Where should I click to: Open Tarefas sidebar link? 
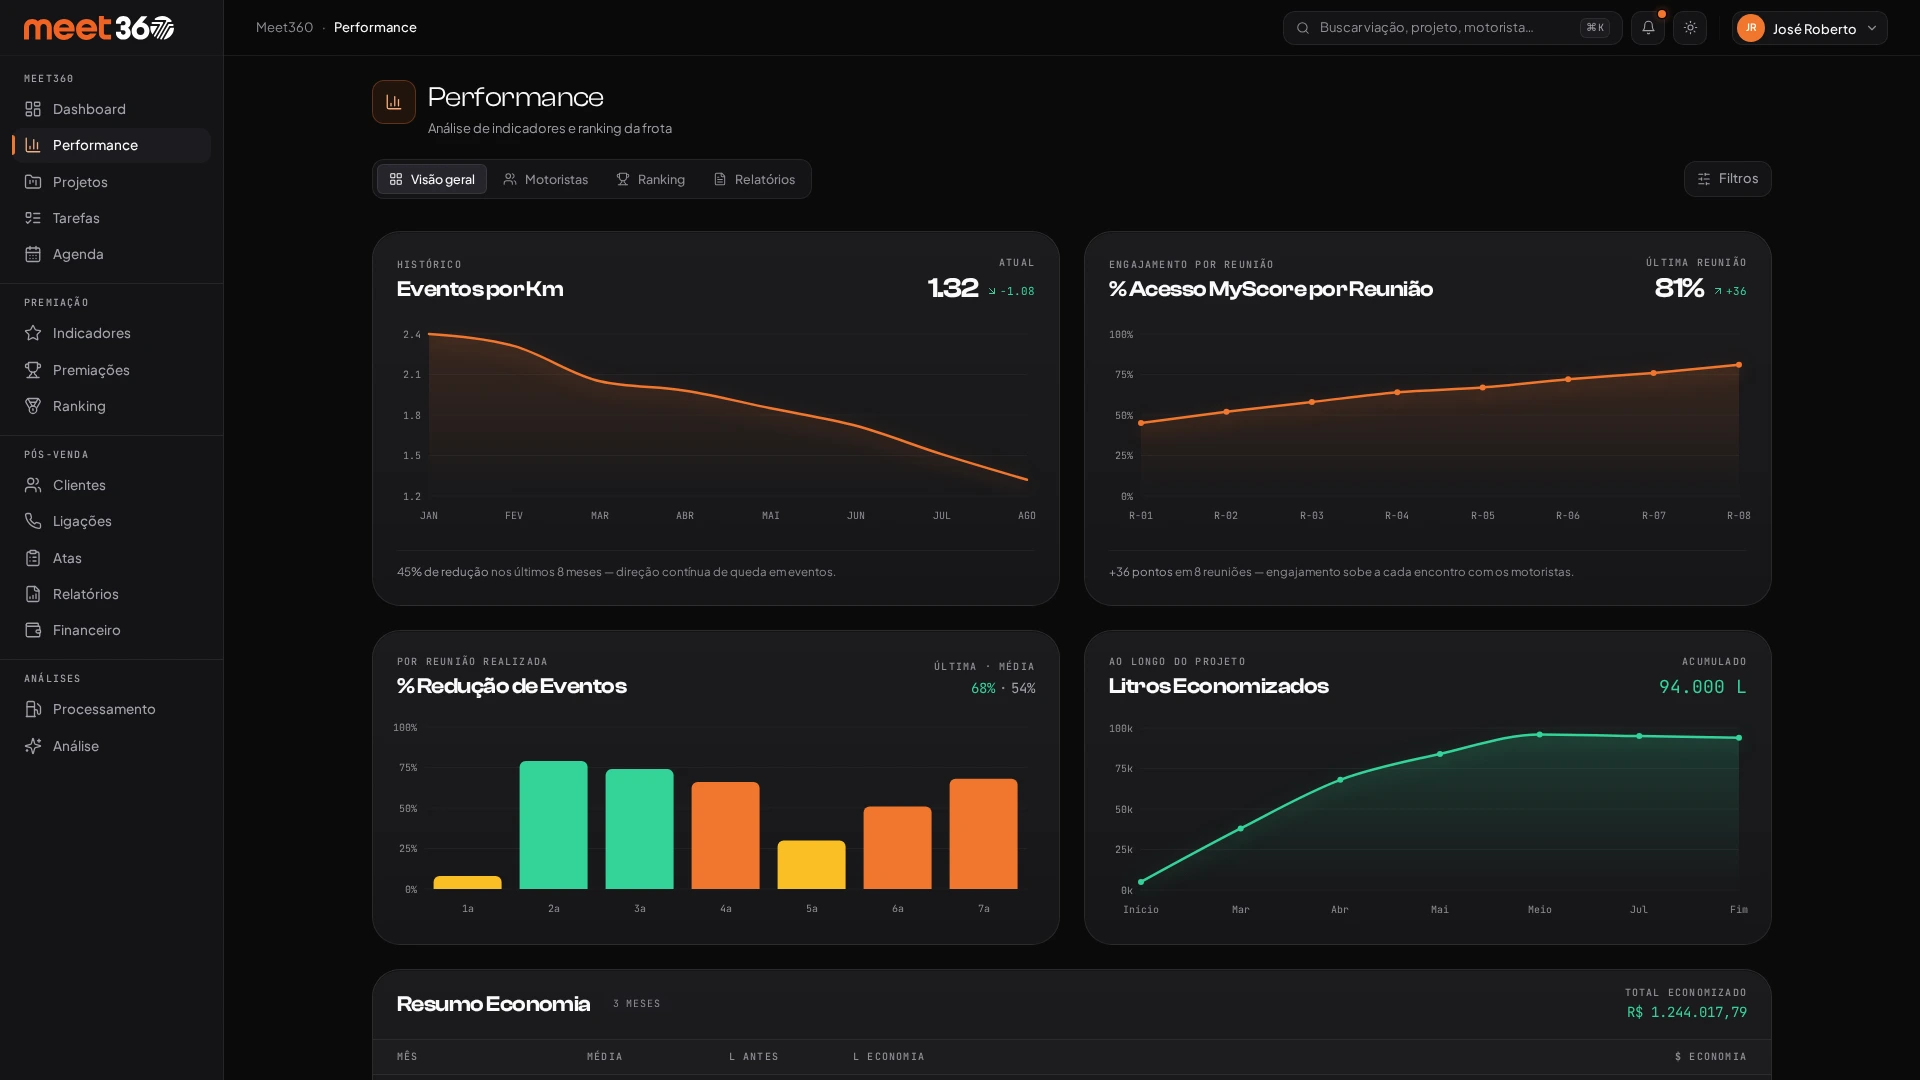point(112,218)
